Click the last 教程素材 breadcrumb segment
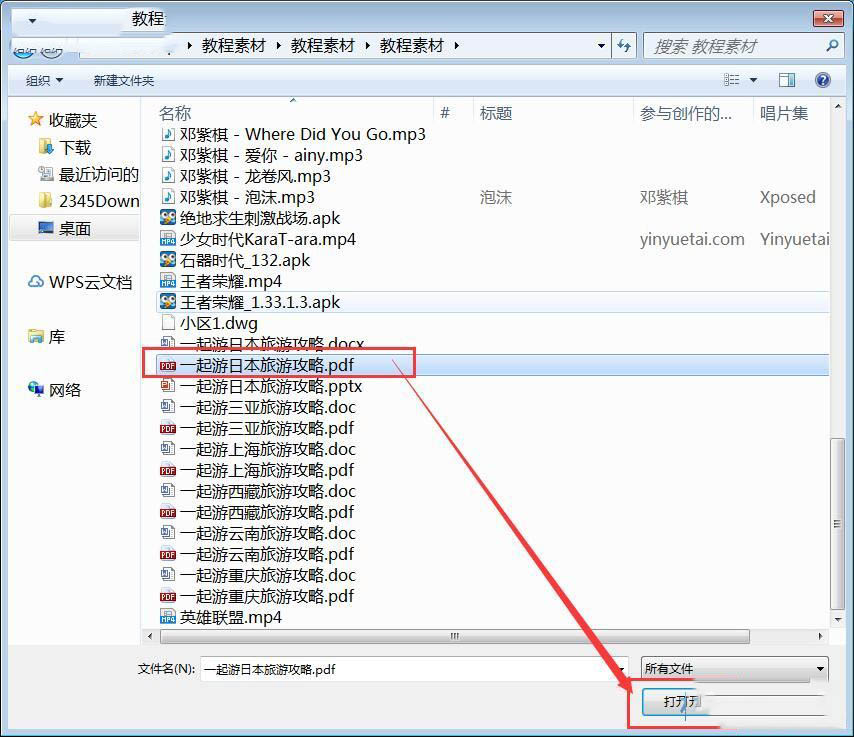The width and height of the screenshot is (854, 737). coord(411,46)
